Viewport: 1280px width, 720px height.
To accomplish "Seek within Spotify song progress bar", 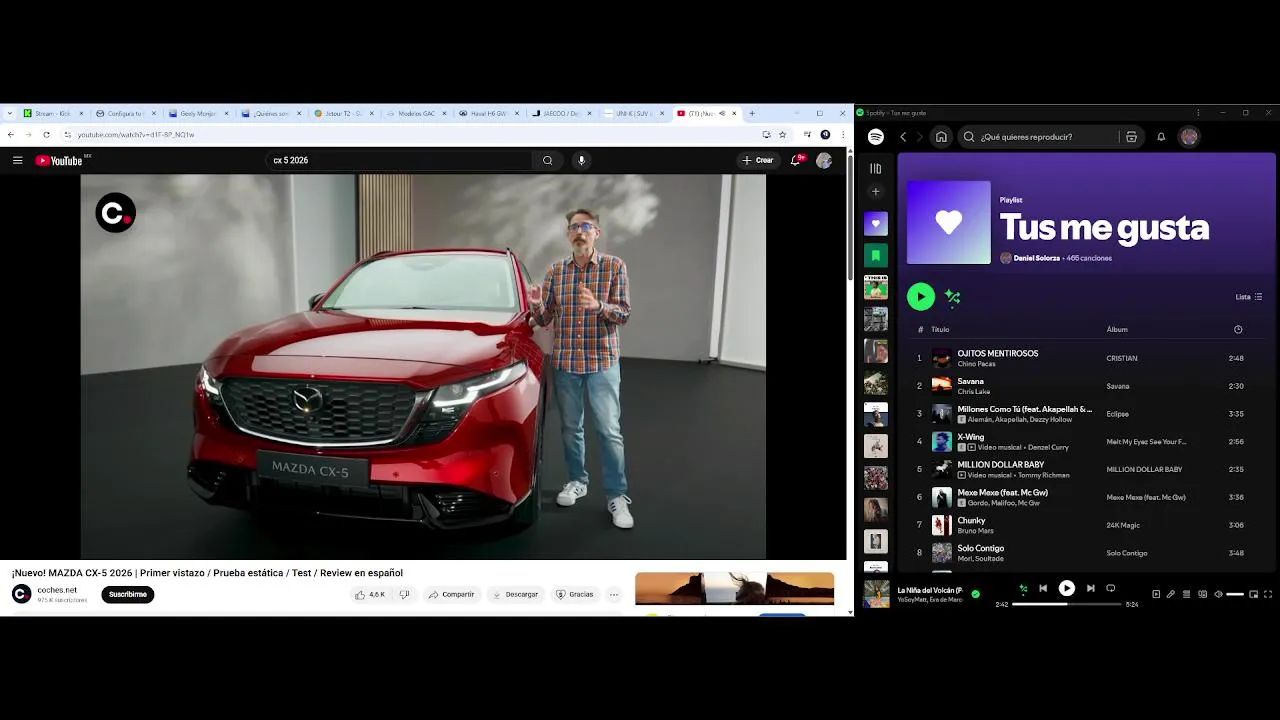I will coord(1067,604).
